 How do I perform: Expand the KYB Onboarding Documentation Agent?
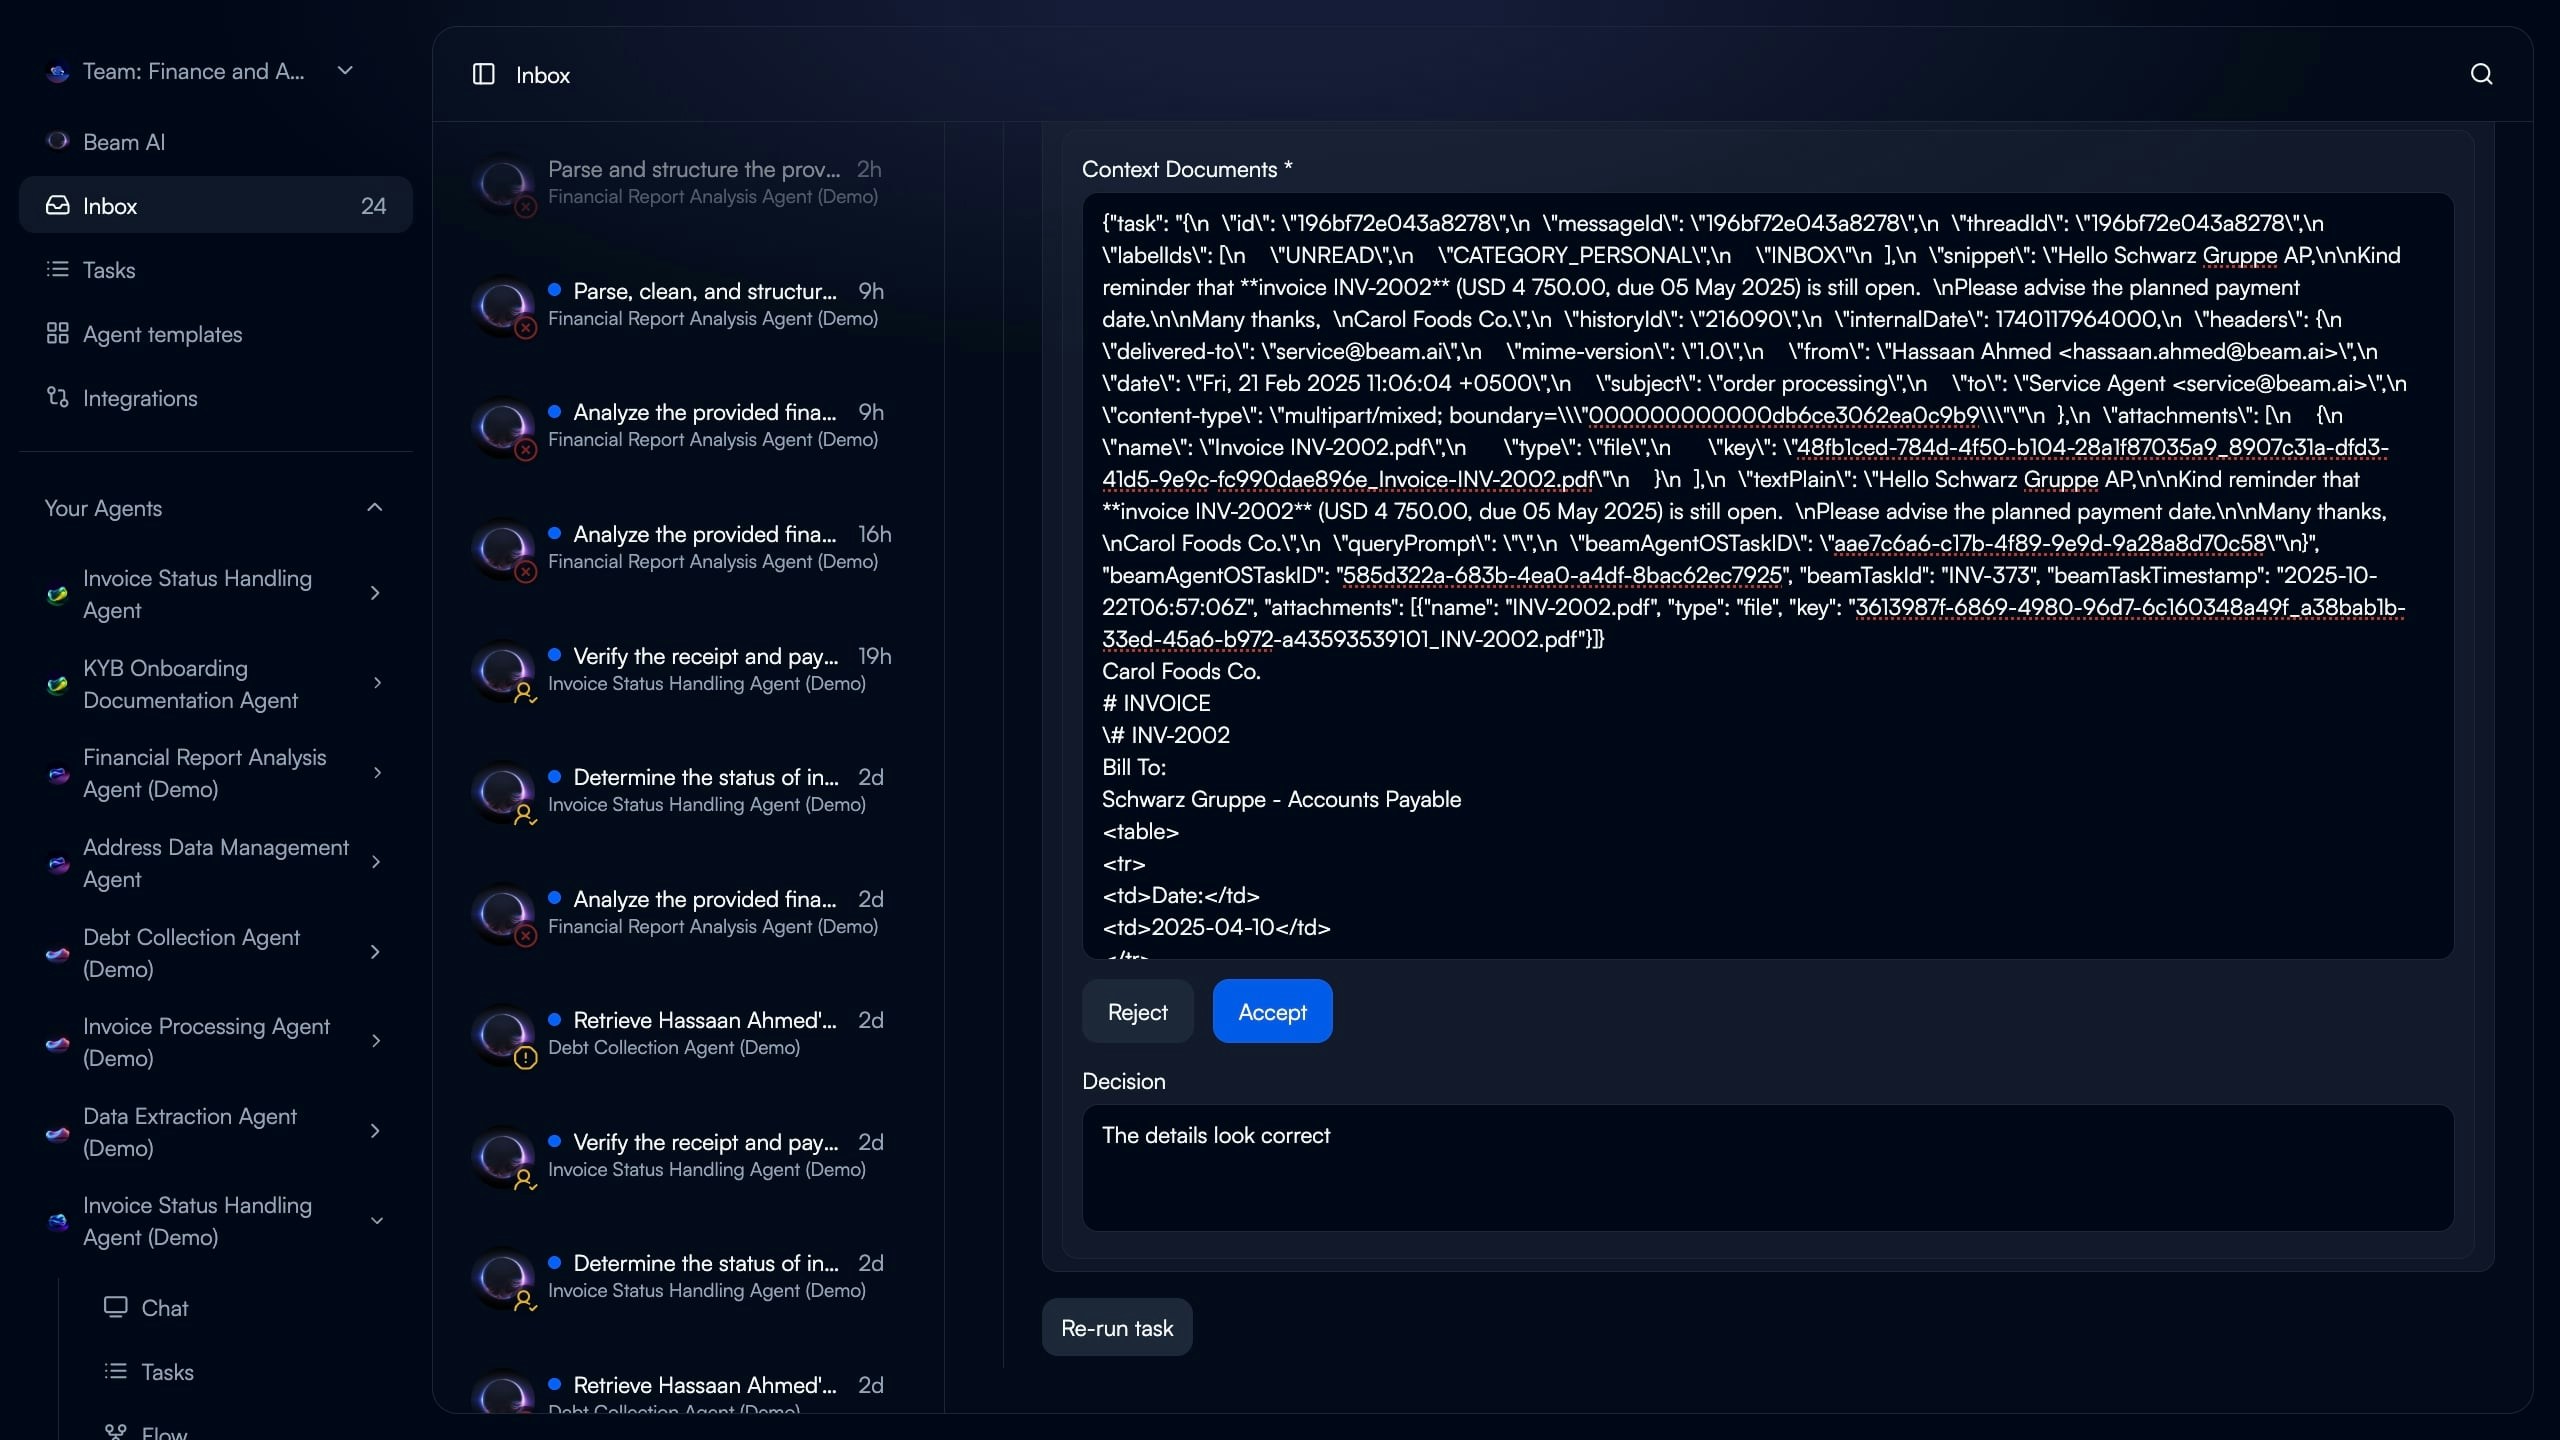pyautogui.click(x=376, y=683)
